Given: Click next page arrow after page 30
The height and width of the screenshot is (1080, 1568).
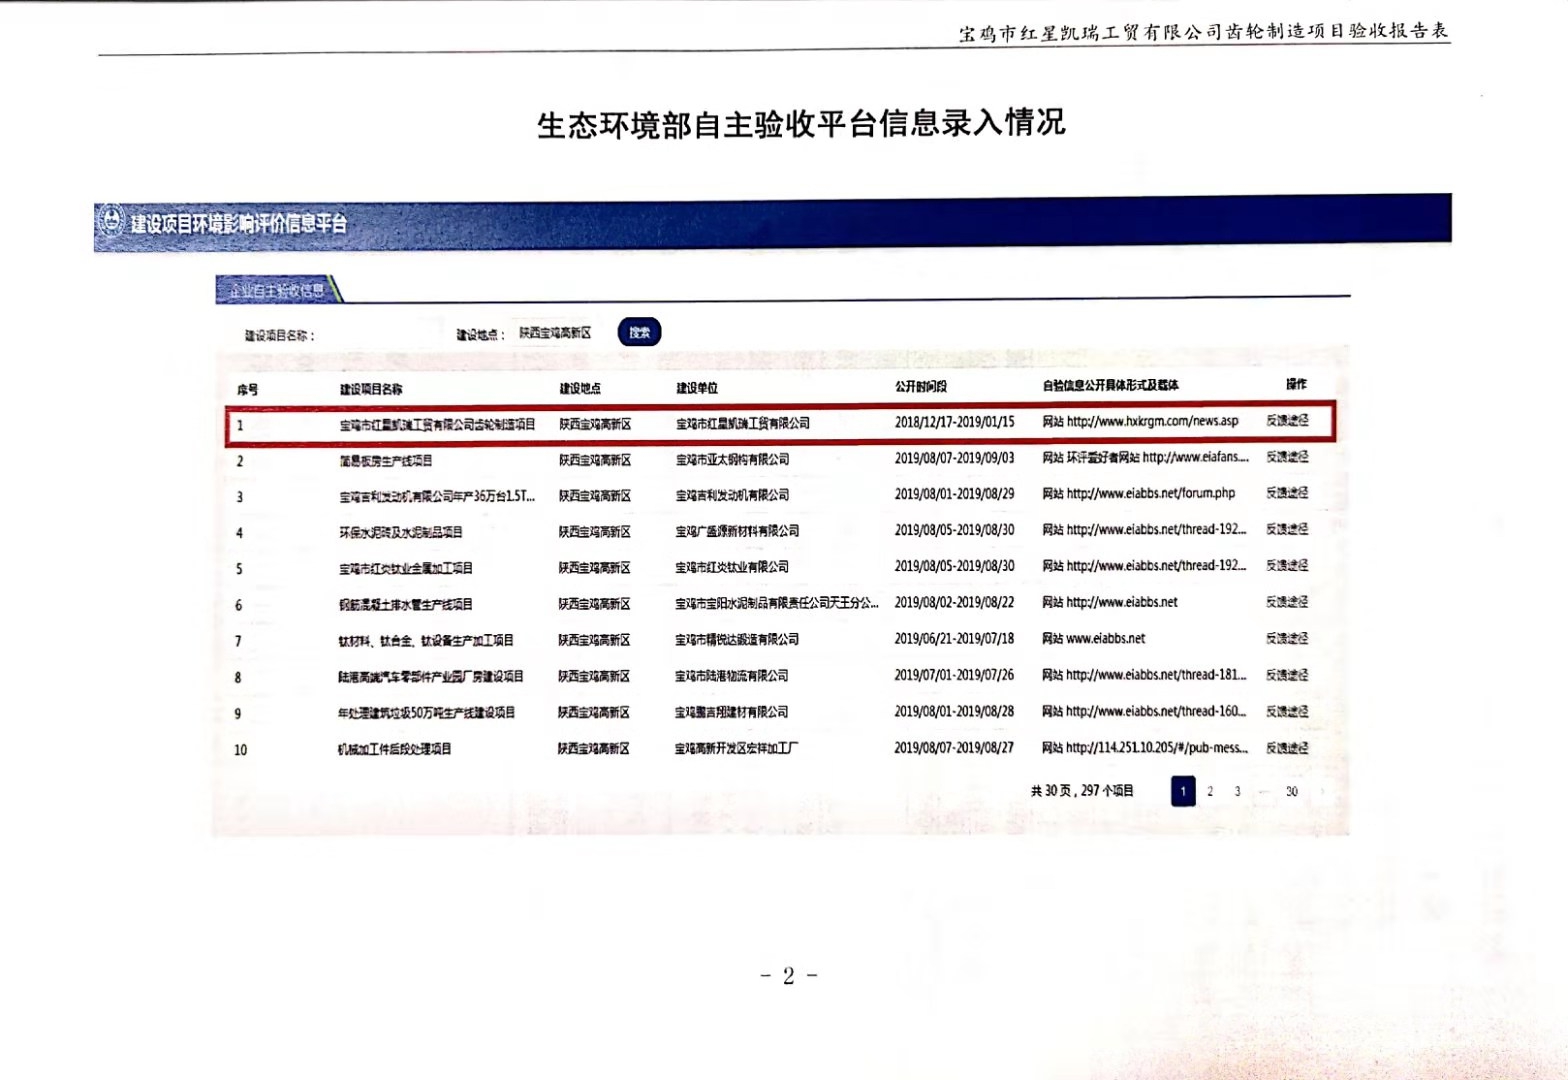Looking at the screenshot, I should click(x=1323, y=791).
